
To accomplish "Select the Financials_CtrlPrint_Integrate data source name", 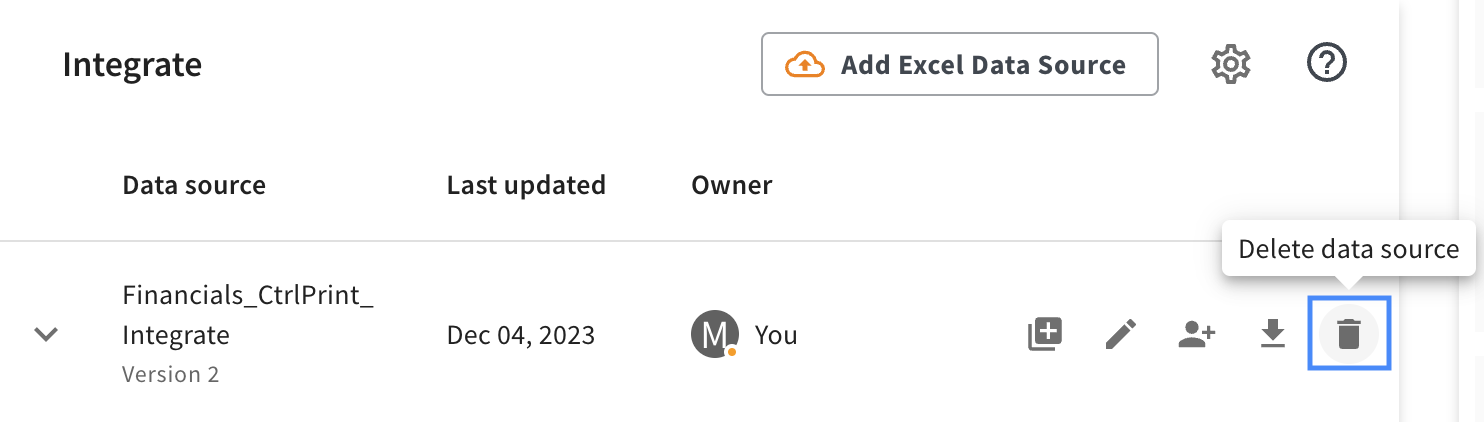I will click(x=247, y=315).
